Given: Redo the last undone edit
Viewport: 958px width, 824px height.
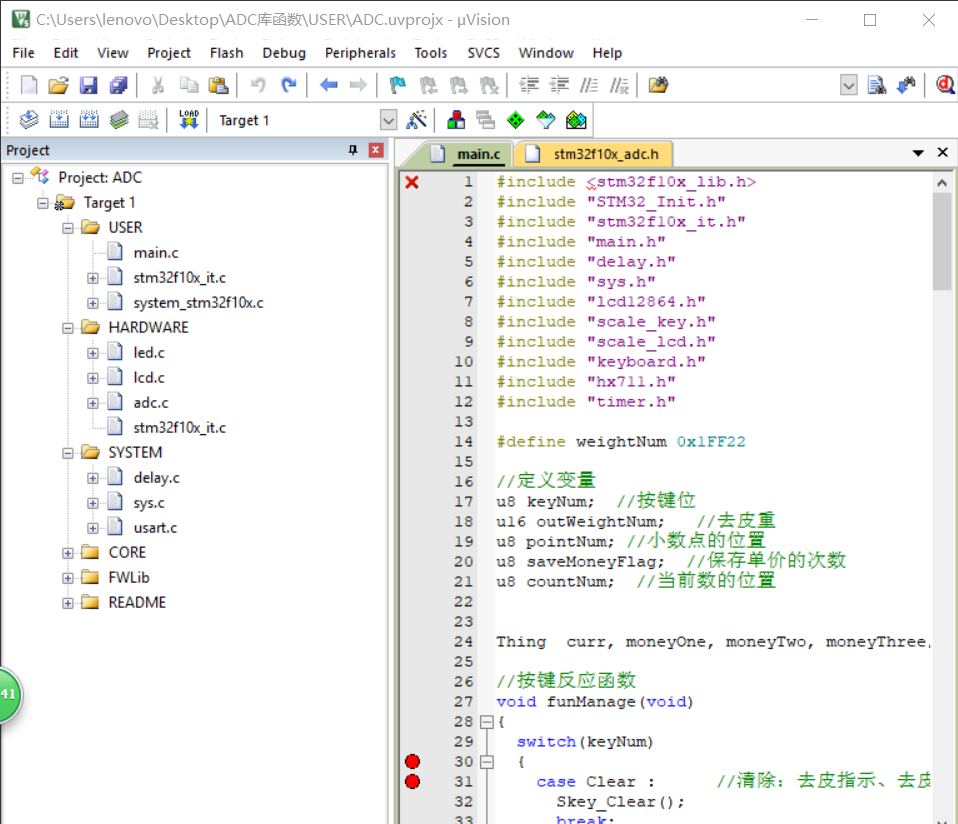Looking at the screenshot, I should click(x=288, y=85).
